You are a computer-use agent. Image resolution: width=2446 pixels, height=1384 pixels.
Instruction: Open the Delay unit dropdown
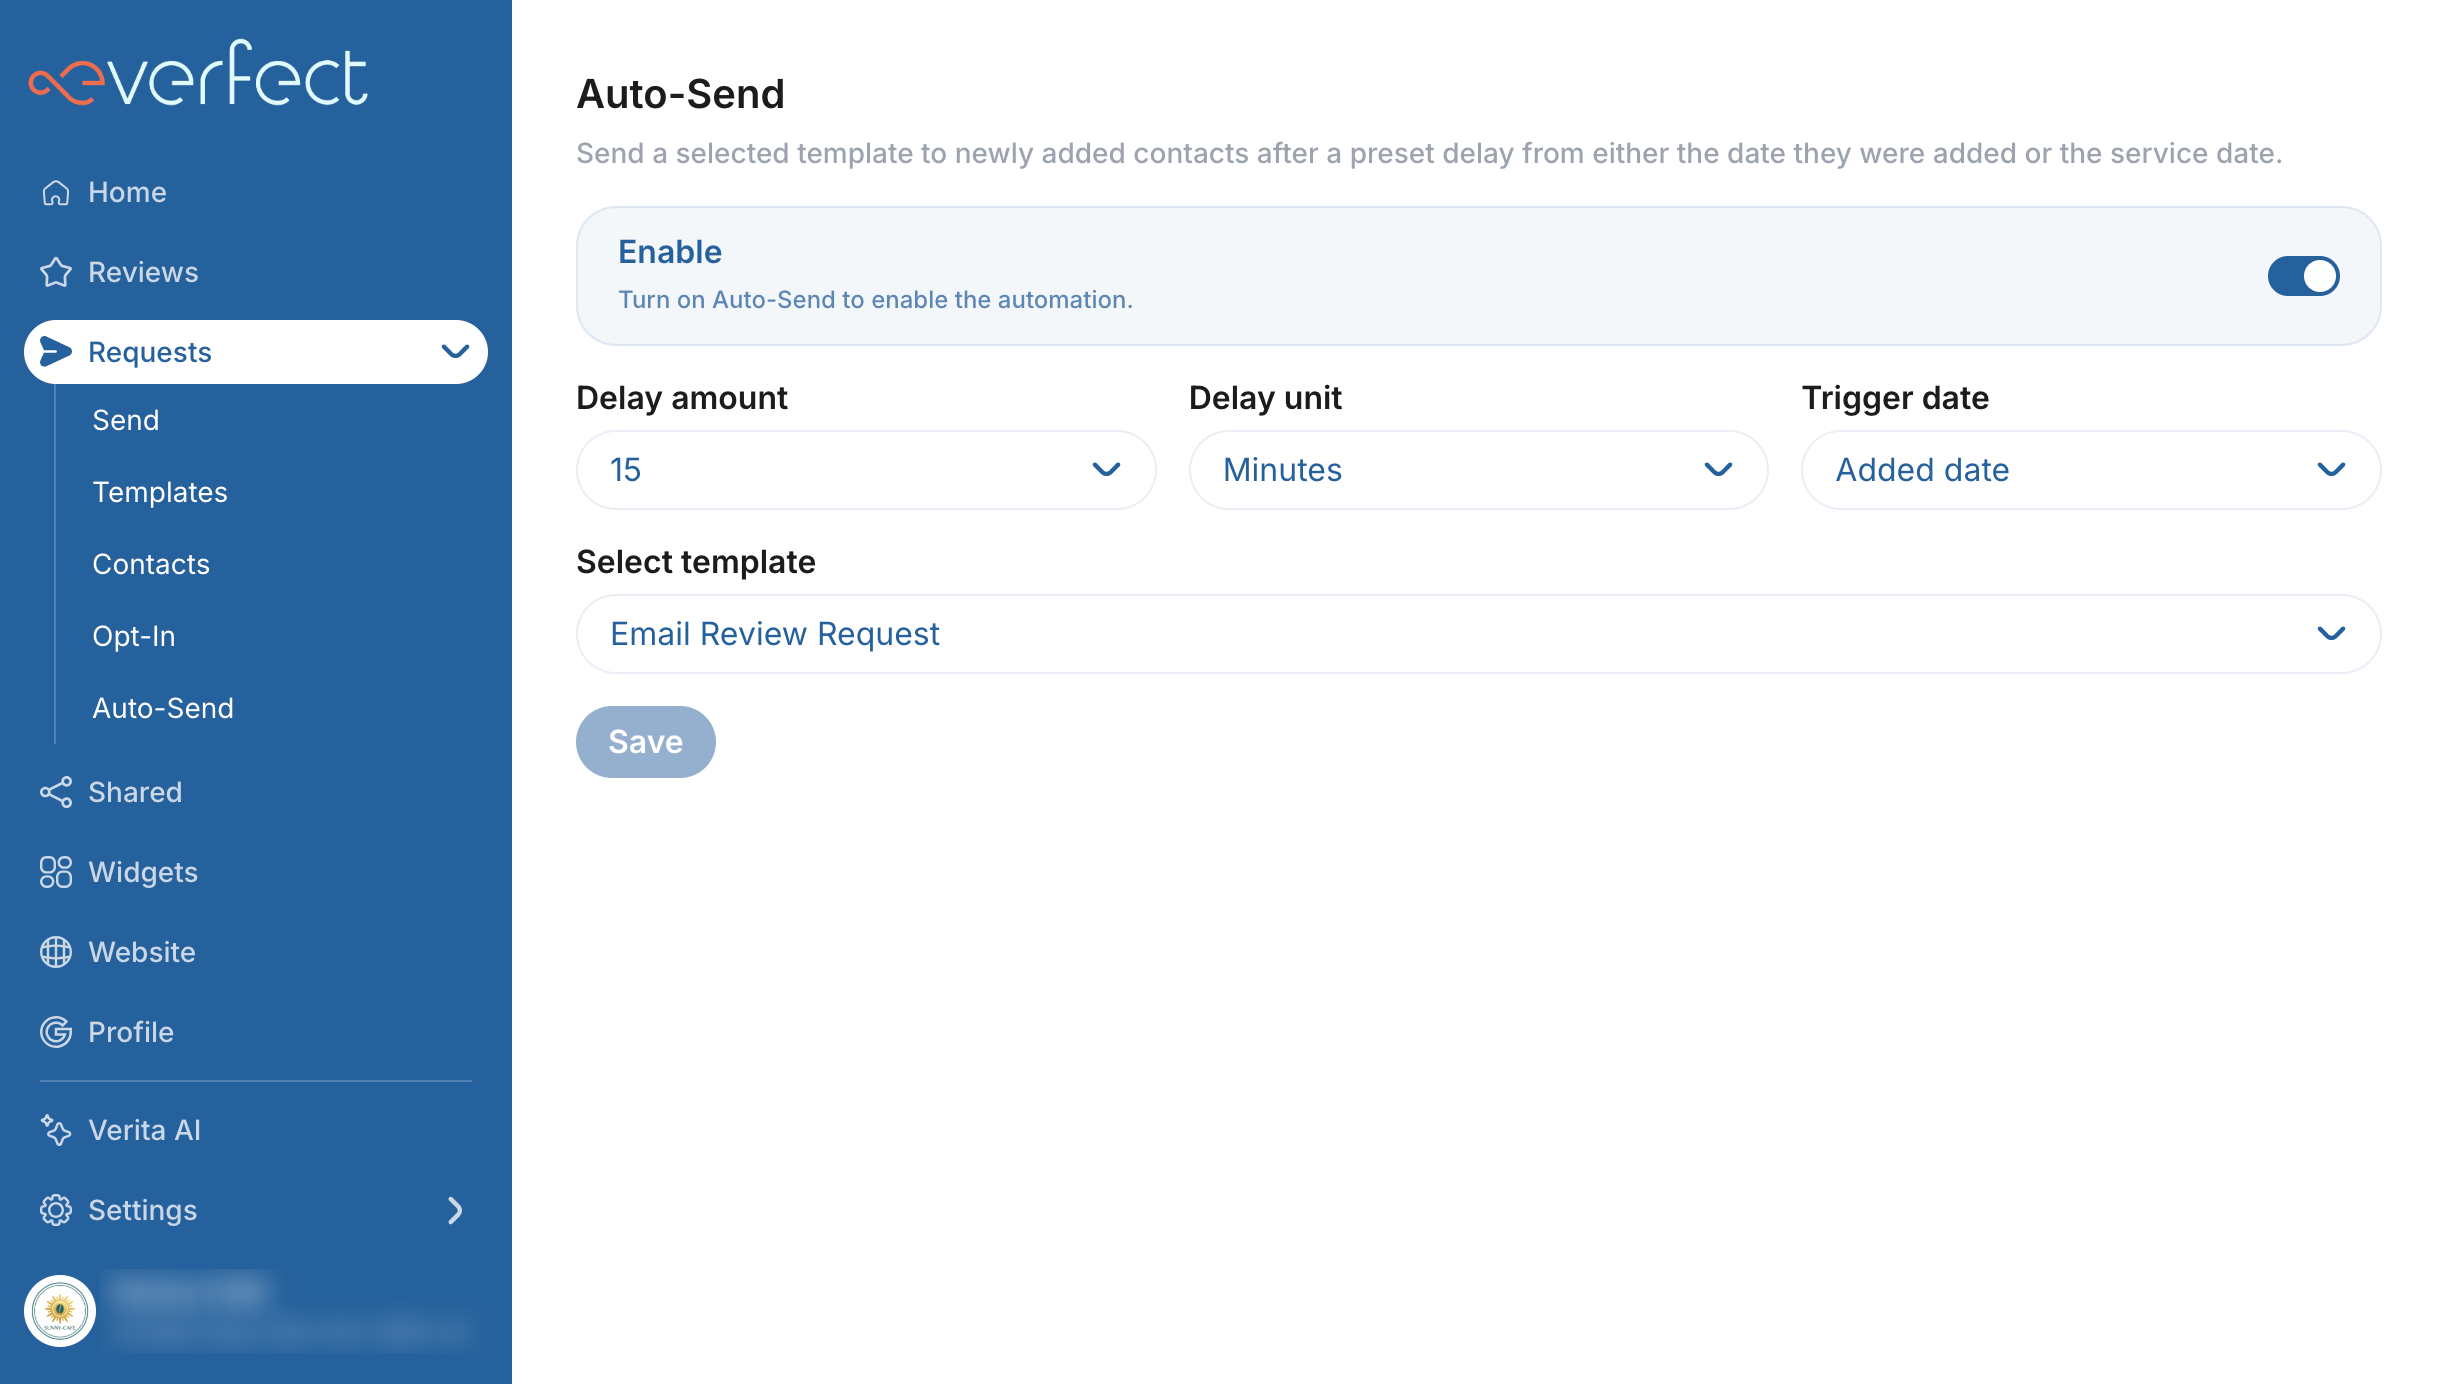click(x=1477, y=470)
